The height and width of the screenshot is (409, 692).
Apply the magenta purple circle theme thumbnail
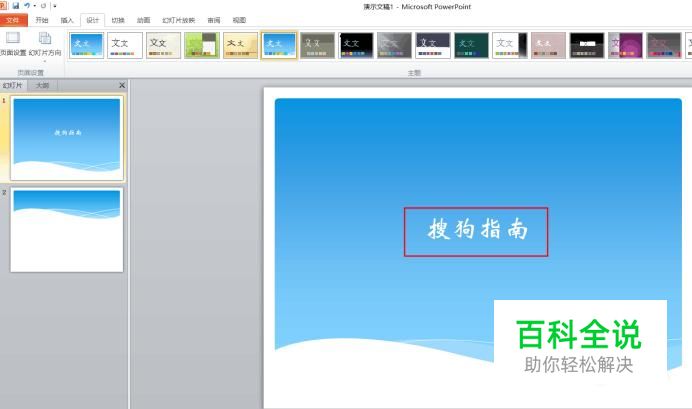625,45
